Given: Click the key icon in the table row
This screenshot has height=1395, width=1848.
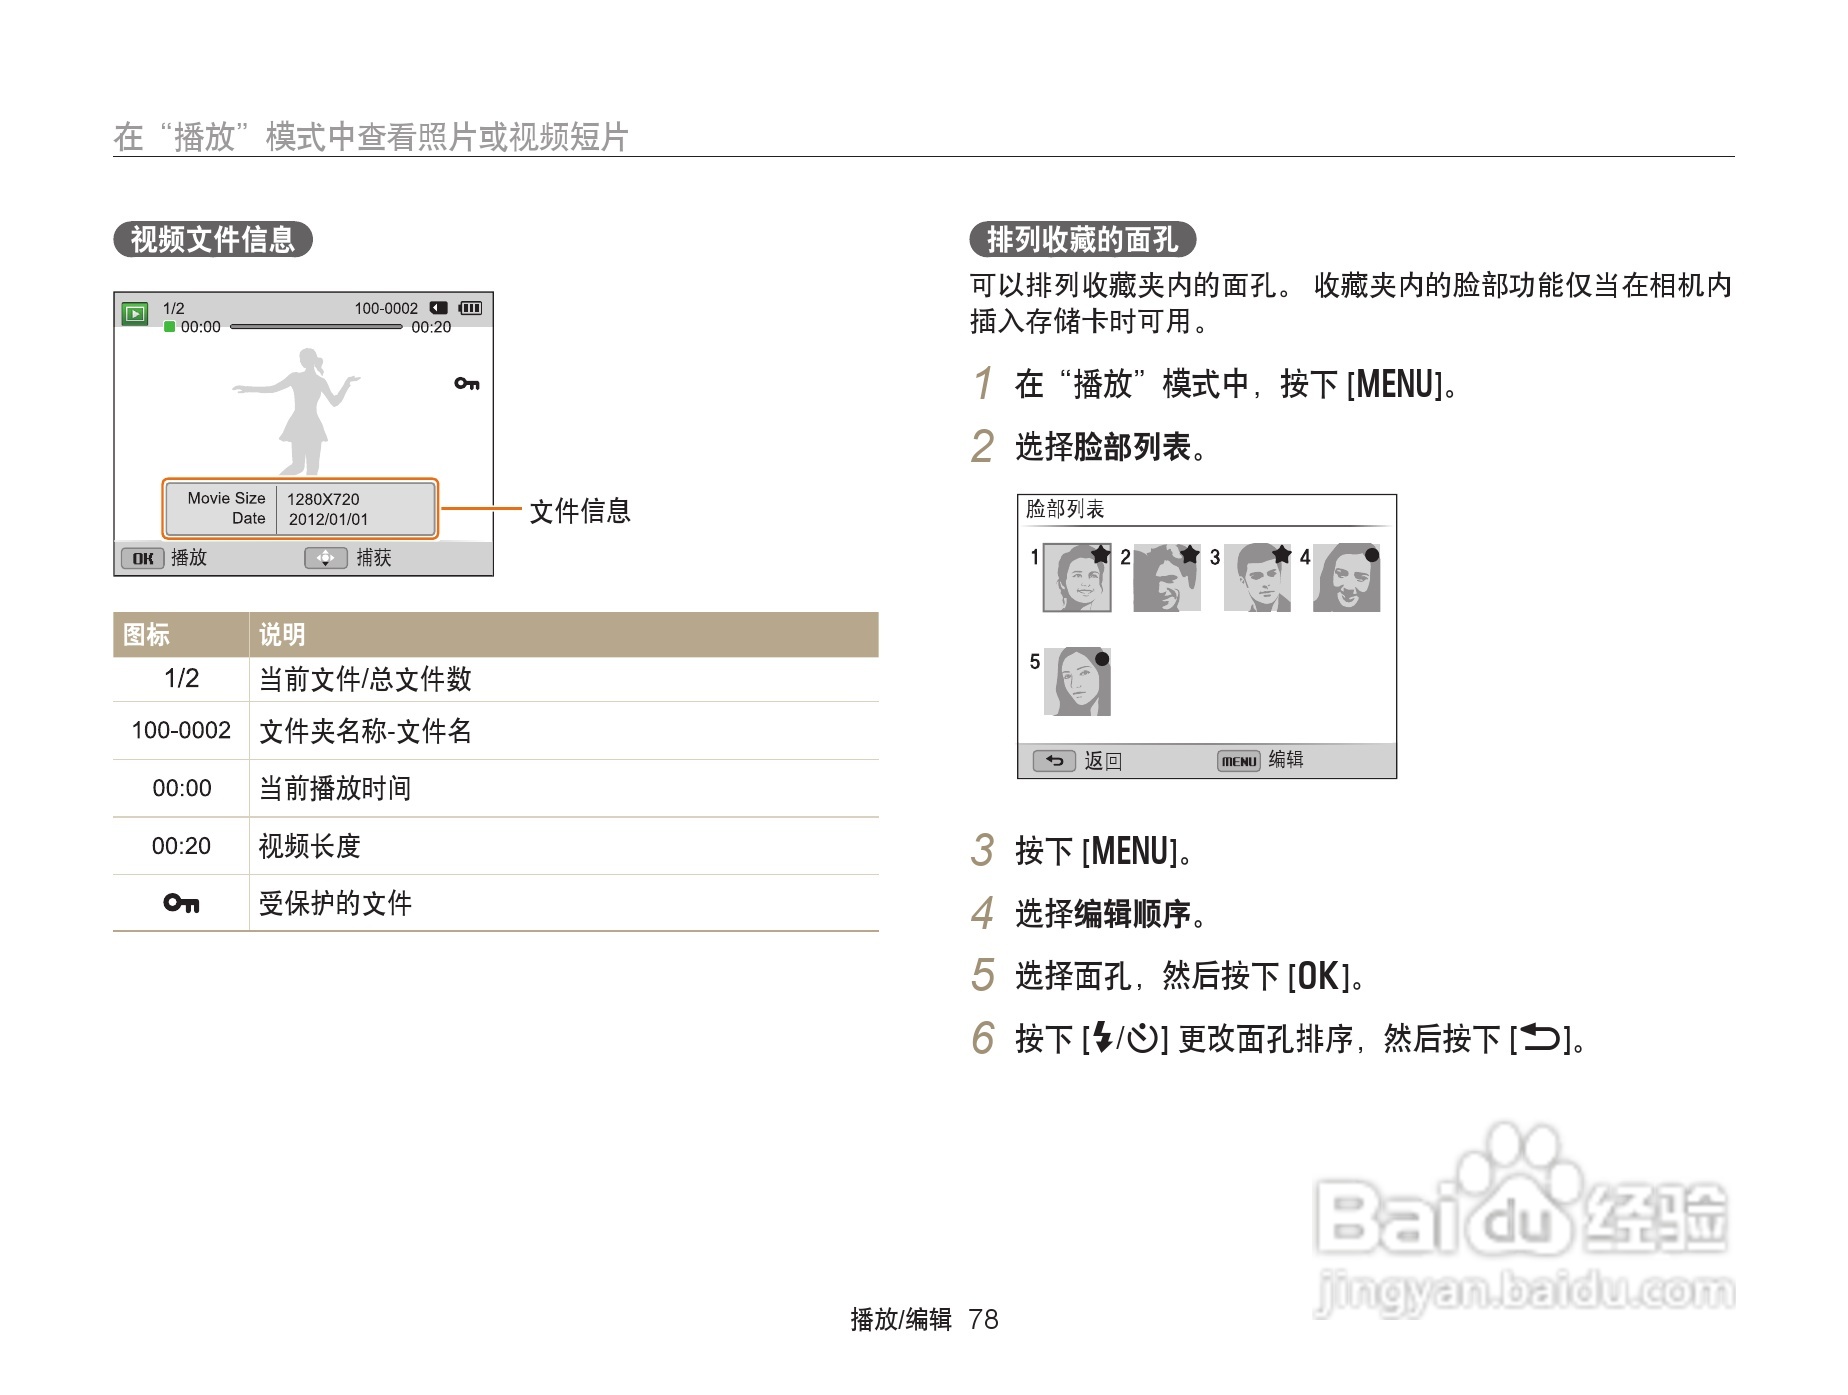Looking at the screenshot, I should pos(181,903).
